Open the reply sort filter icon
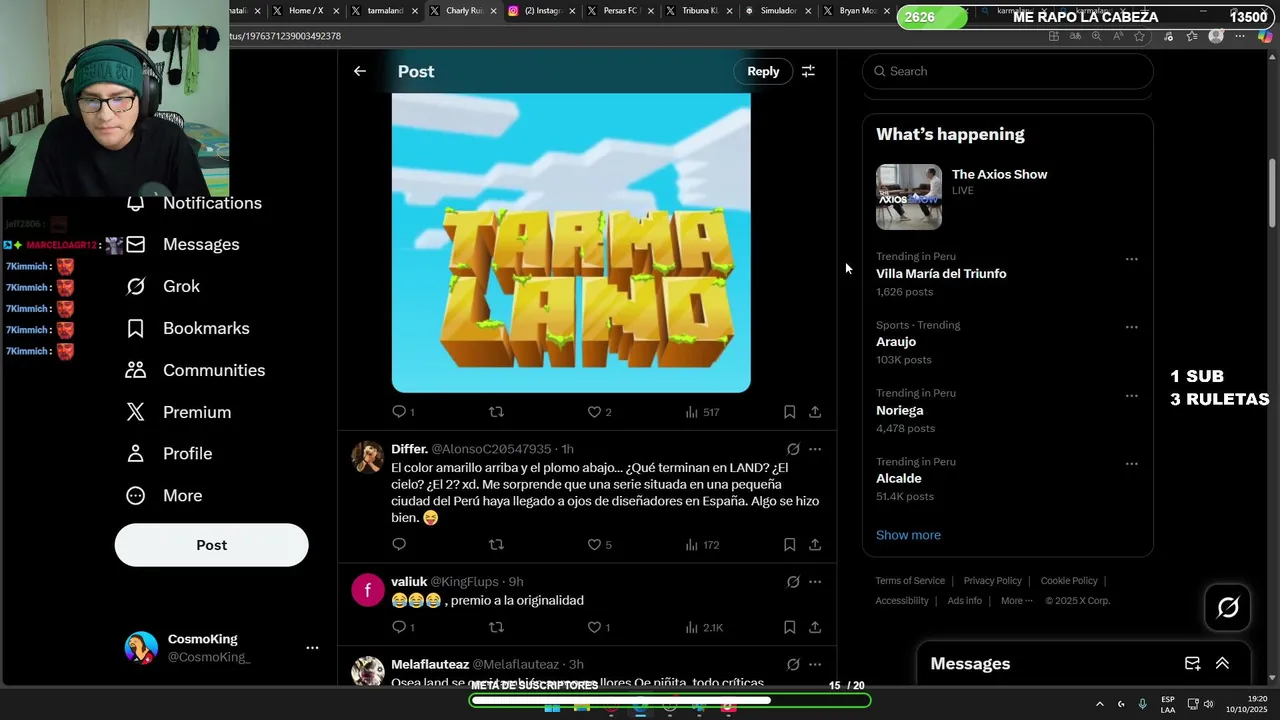Viewport: 1280px width, 720px height. point(808,71)
